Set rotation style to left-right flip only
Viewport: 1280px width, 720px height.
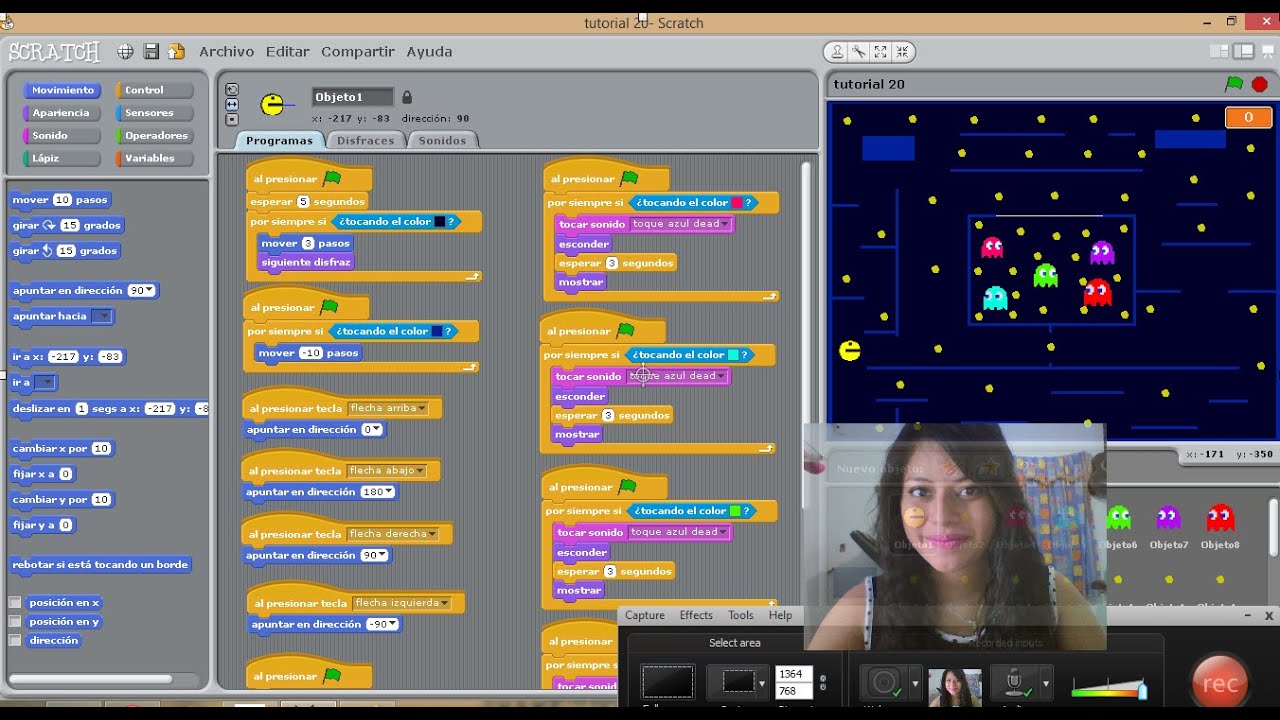coord(232,104)
